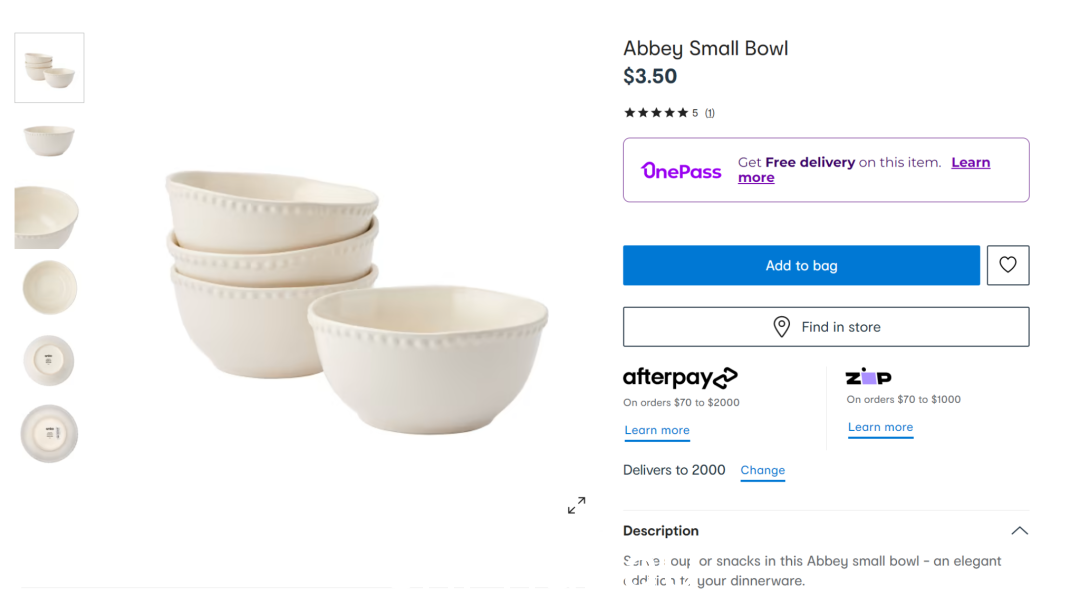Select first thumbnail of stacked bowls
This screenshot has height=595, width=1080.
tap(50, 67)
